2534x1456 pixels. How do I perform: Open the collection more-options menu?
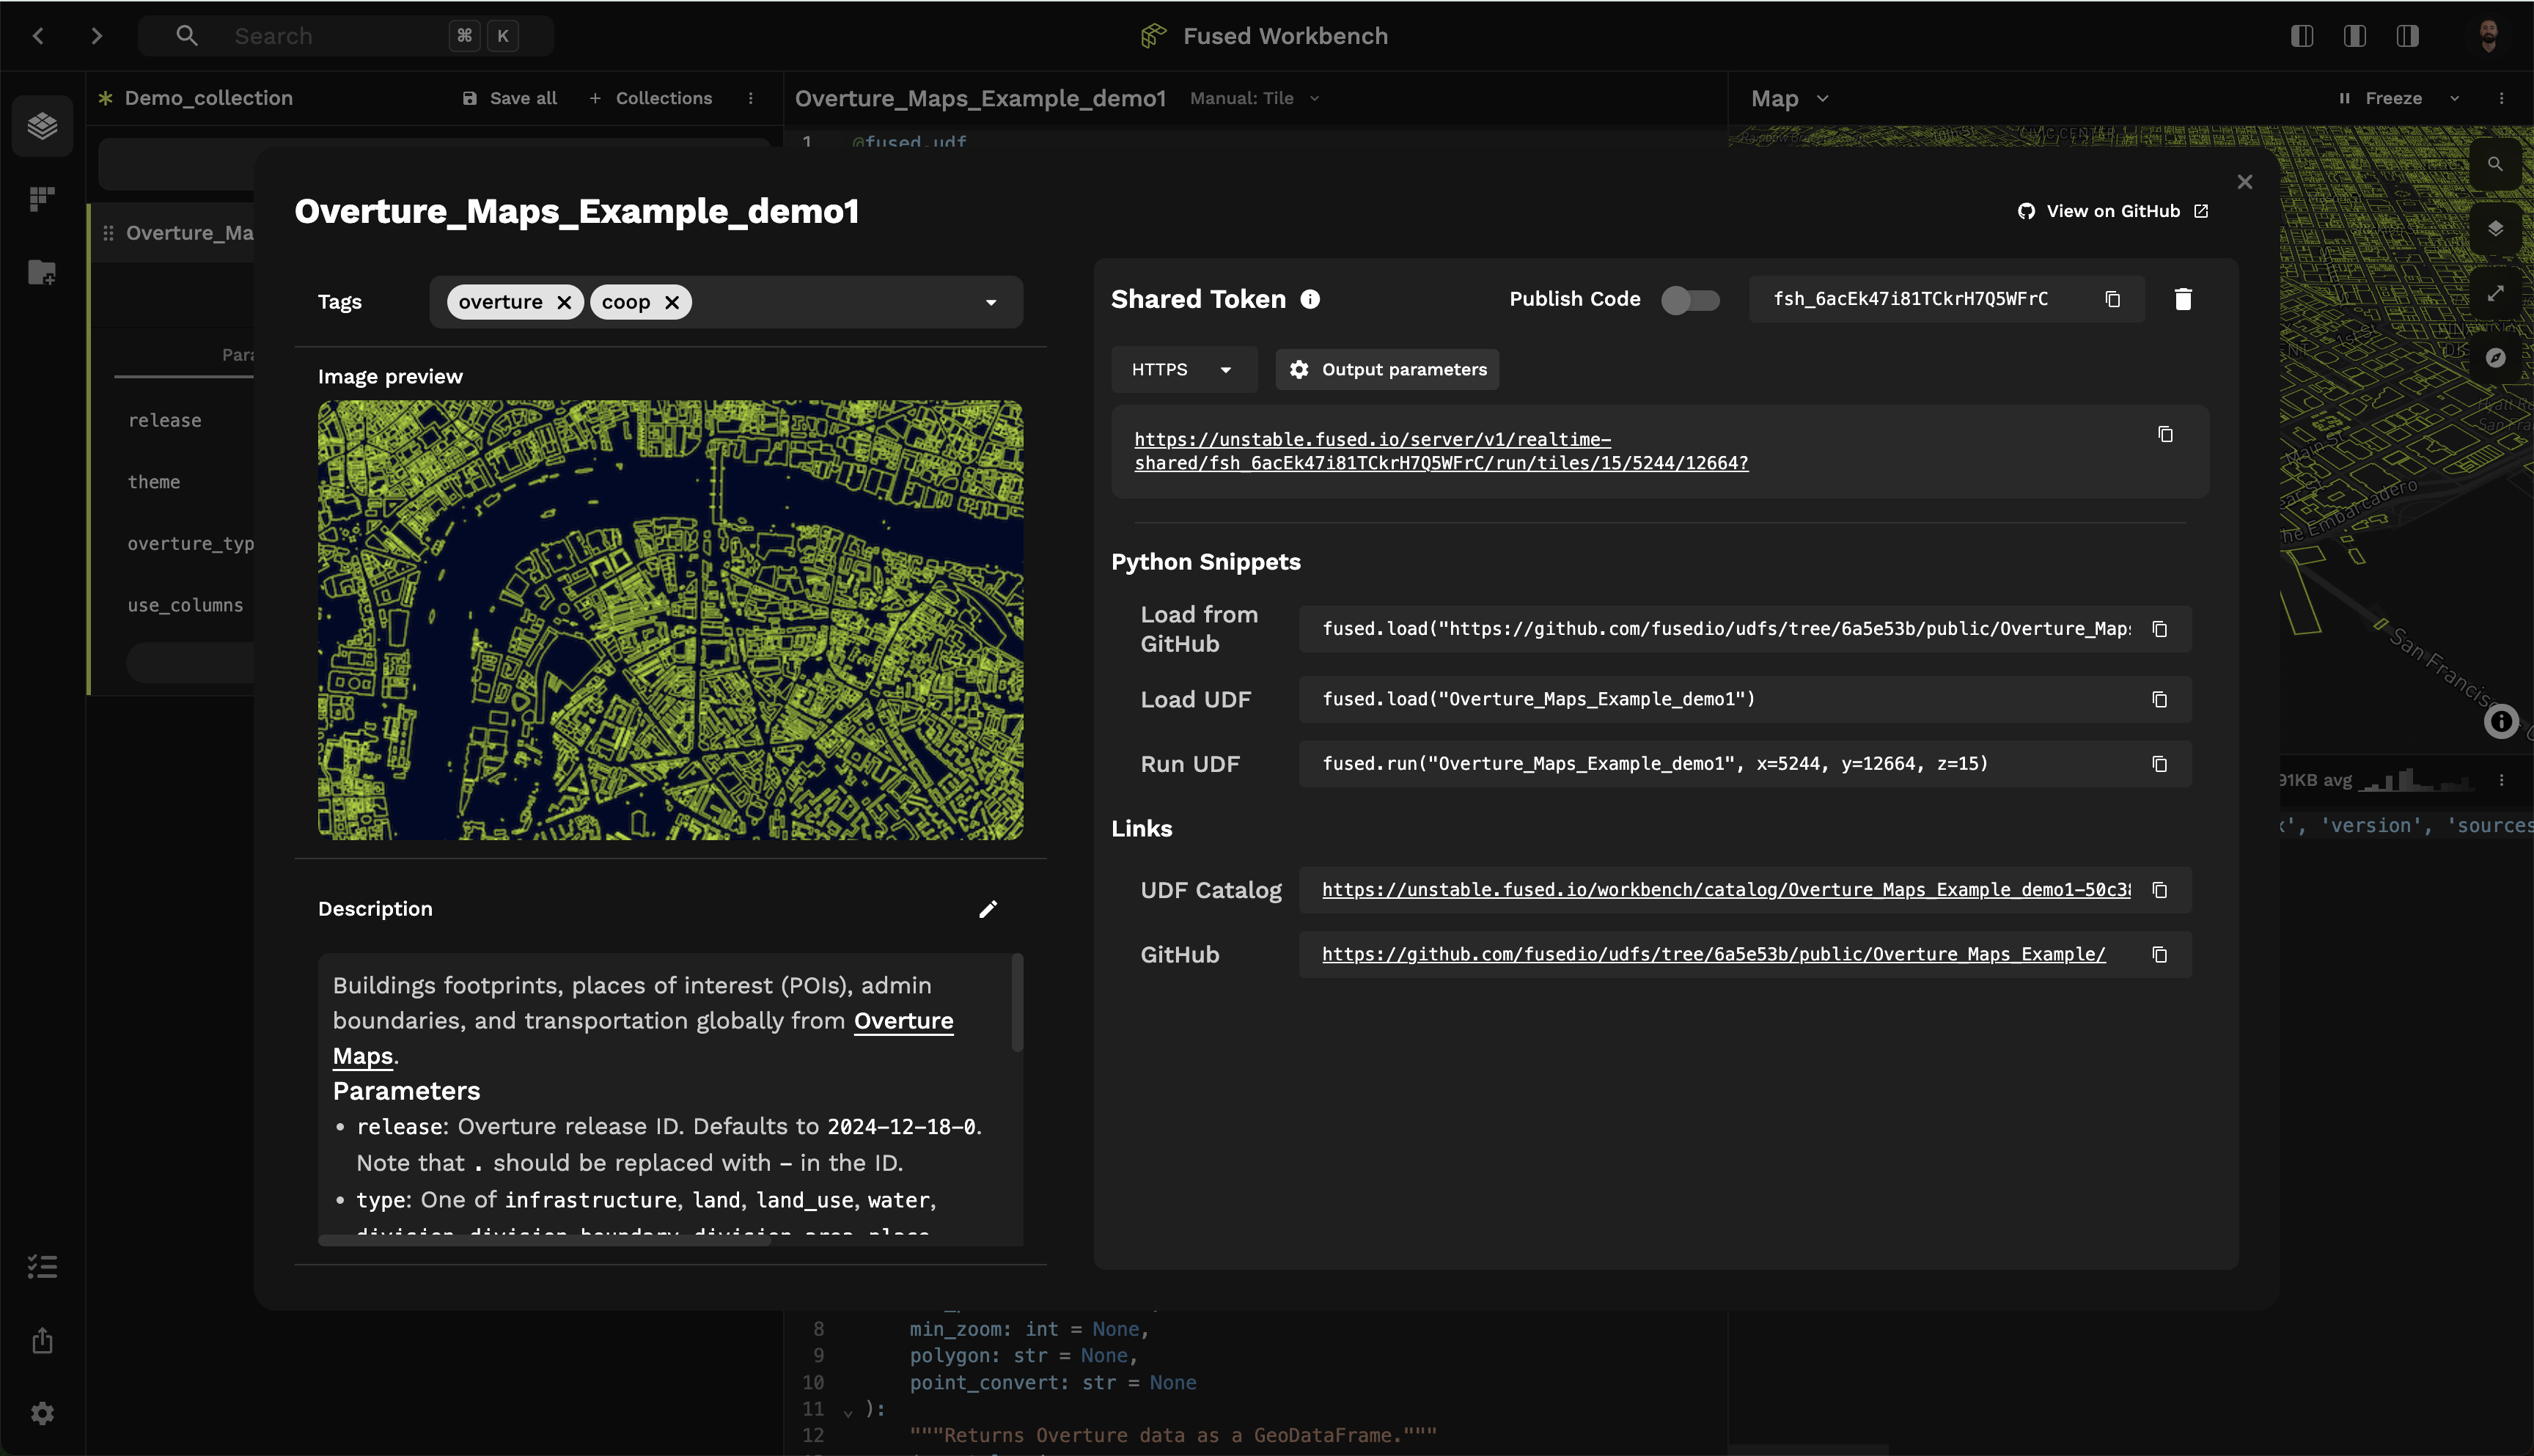[x=750, y=98]
